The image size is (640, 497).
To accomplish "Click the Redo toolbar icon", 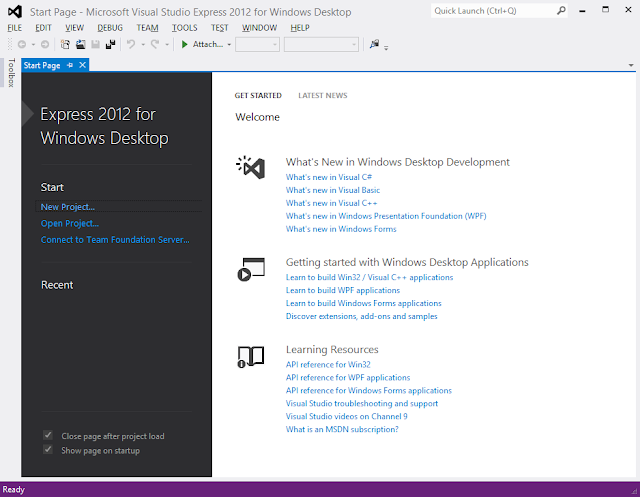I will 155,44.
